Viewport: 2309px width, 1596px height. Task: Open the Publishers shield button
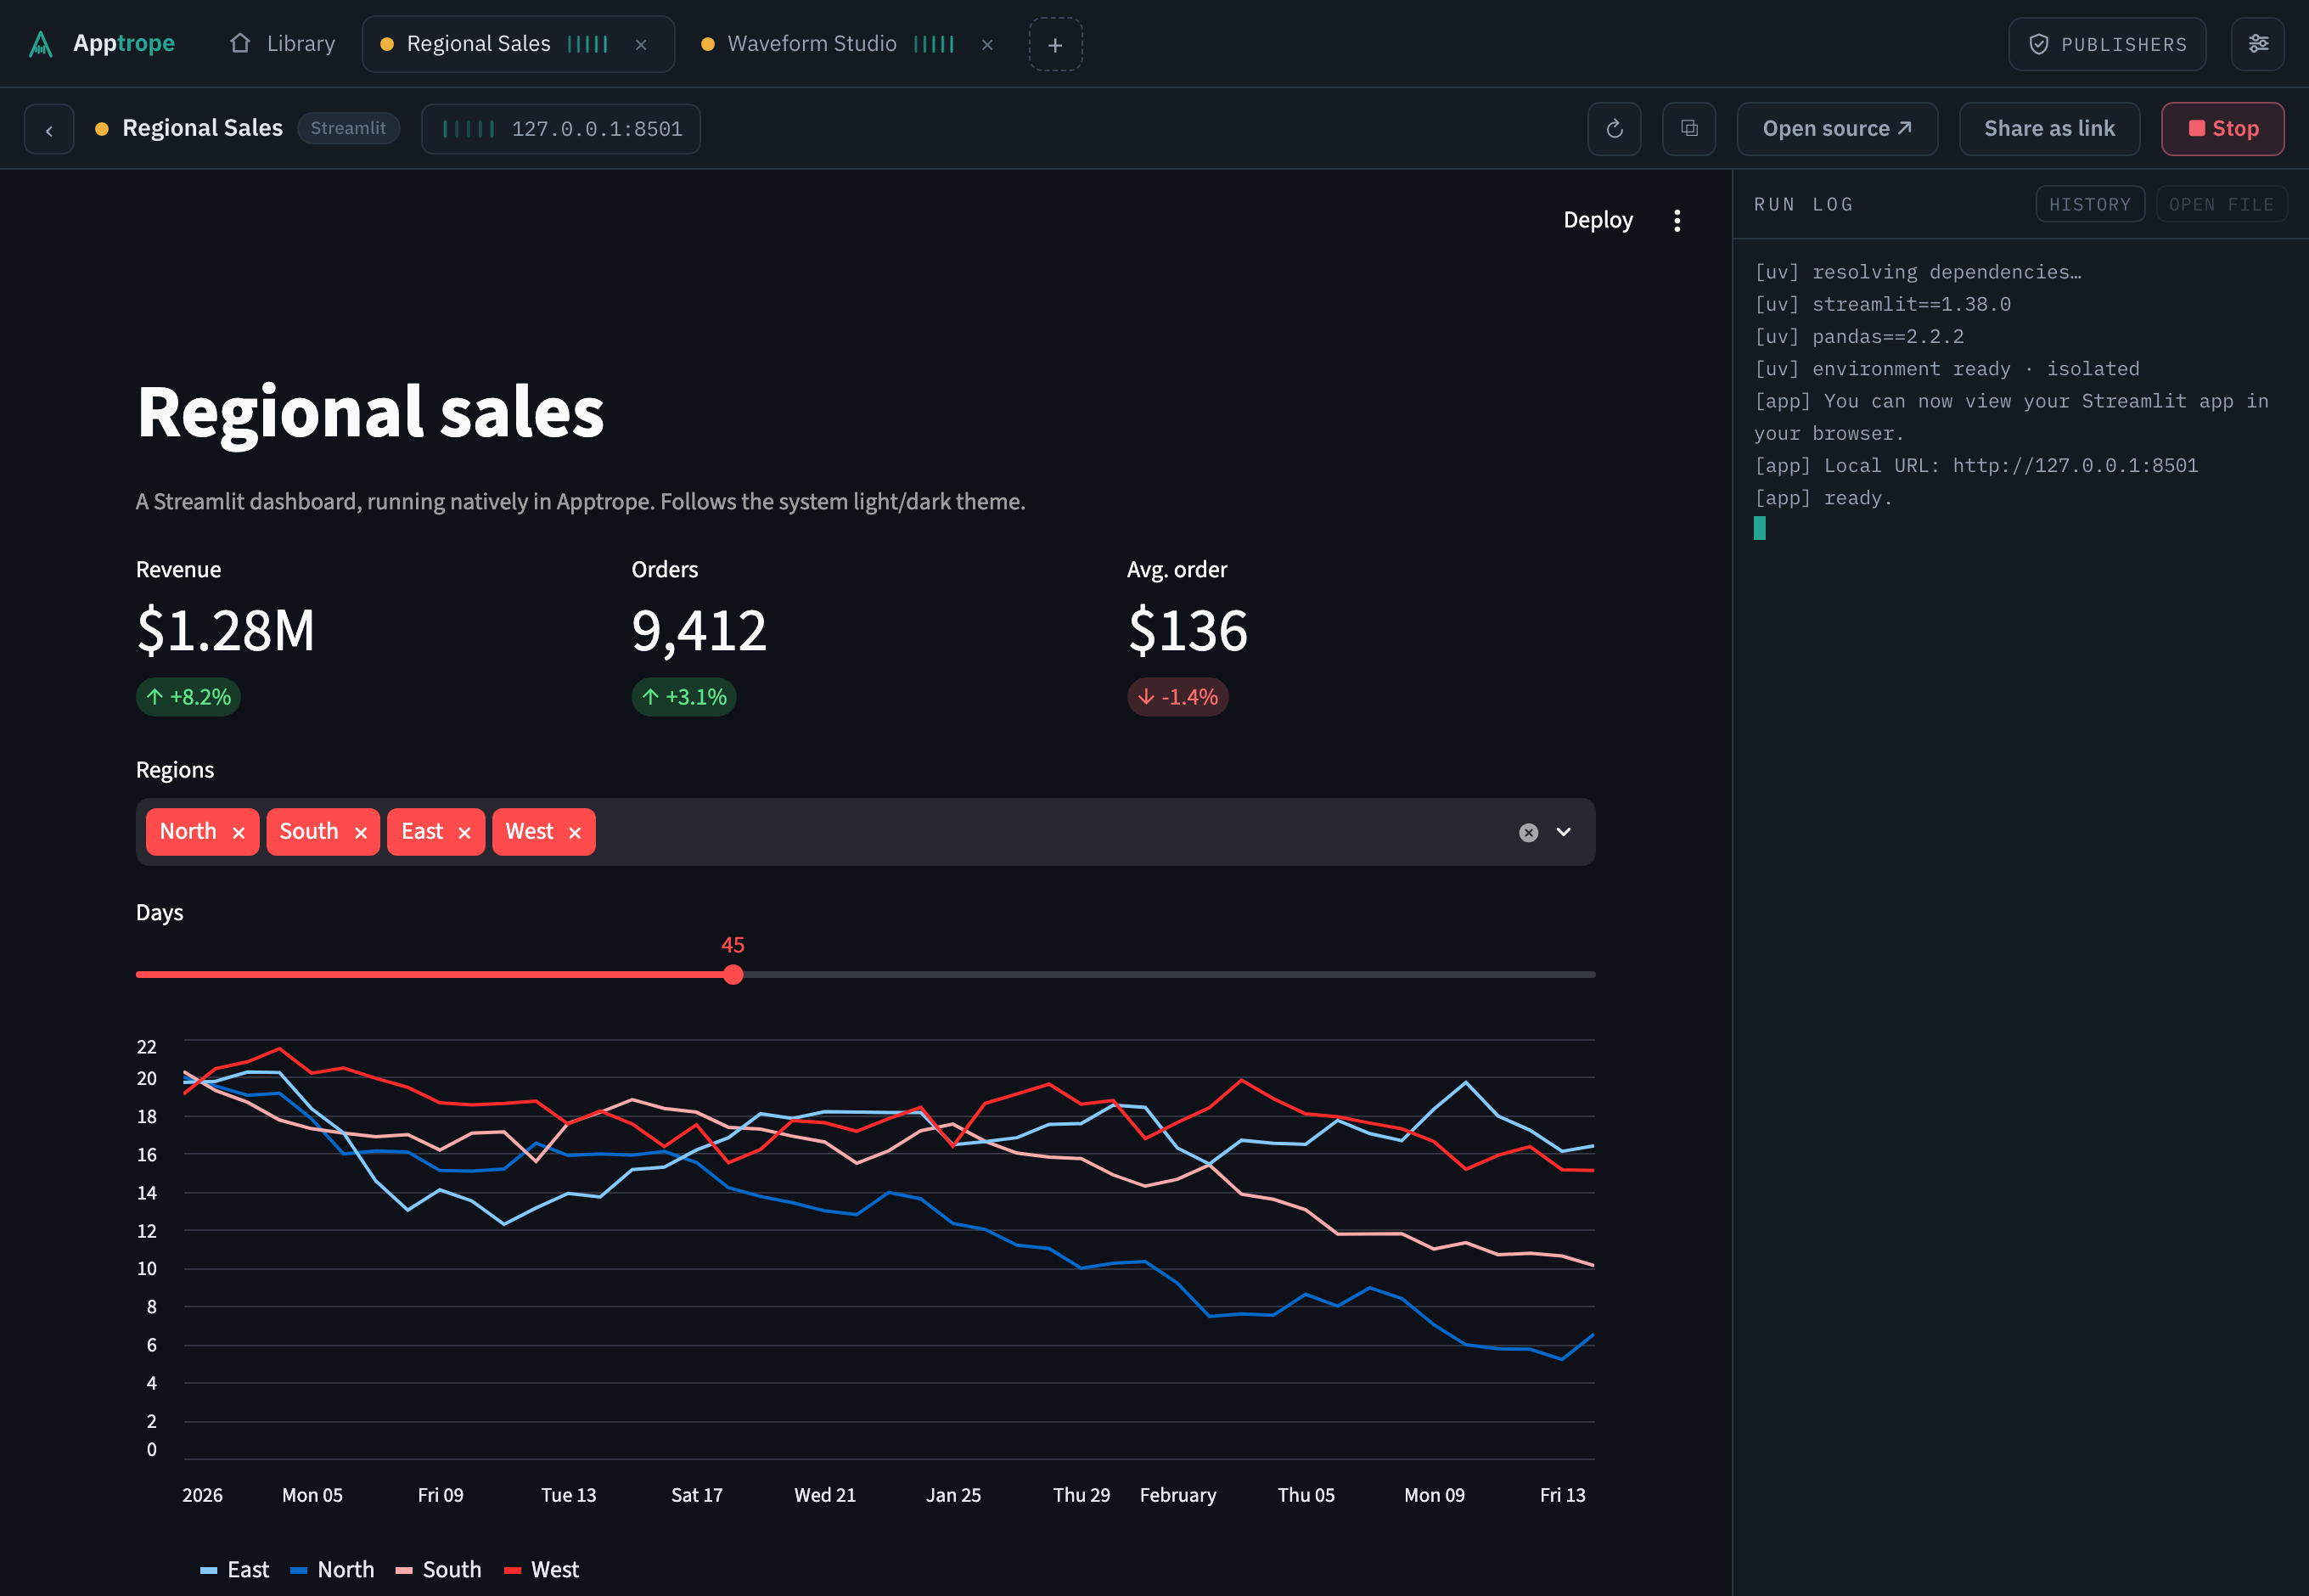(x=2107, y=45)
